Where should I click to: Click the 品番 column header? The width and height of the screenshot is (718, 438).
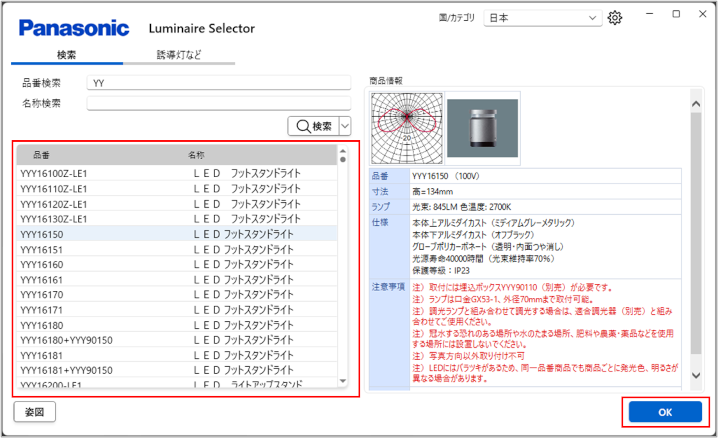pos(41,157)
